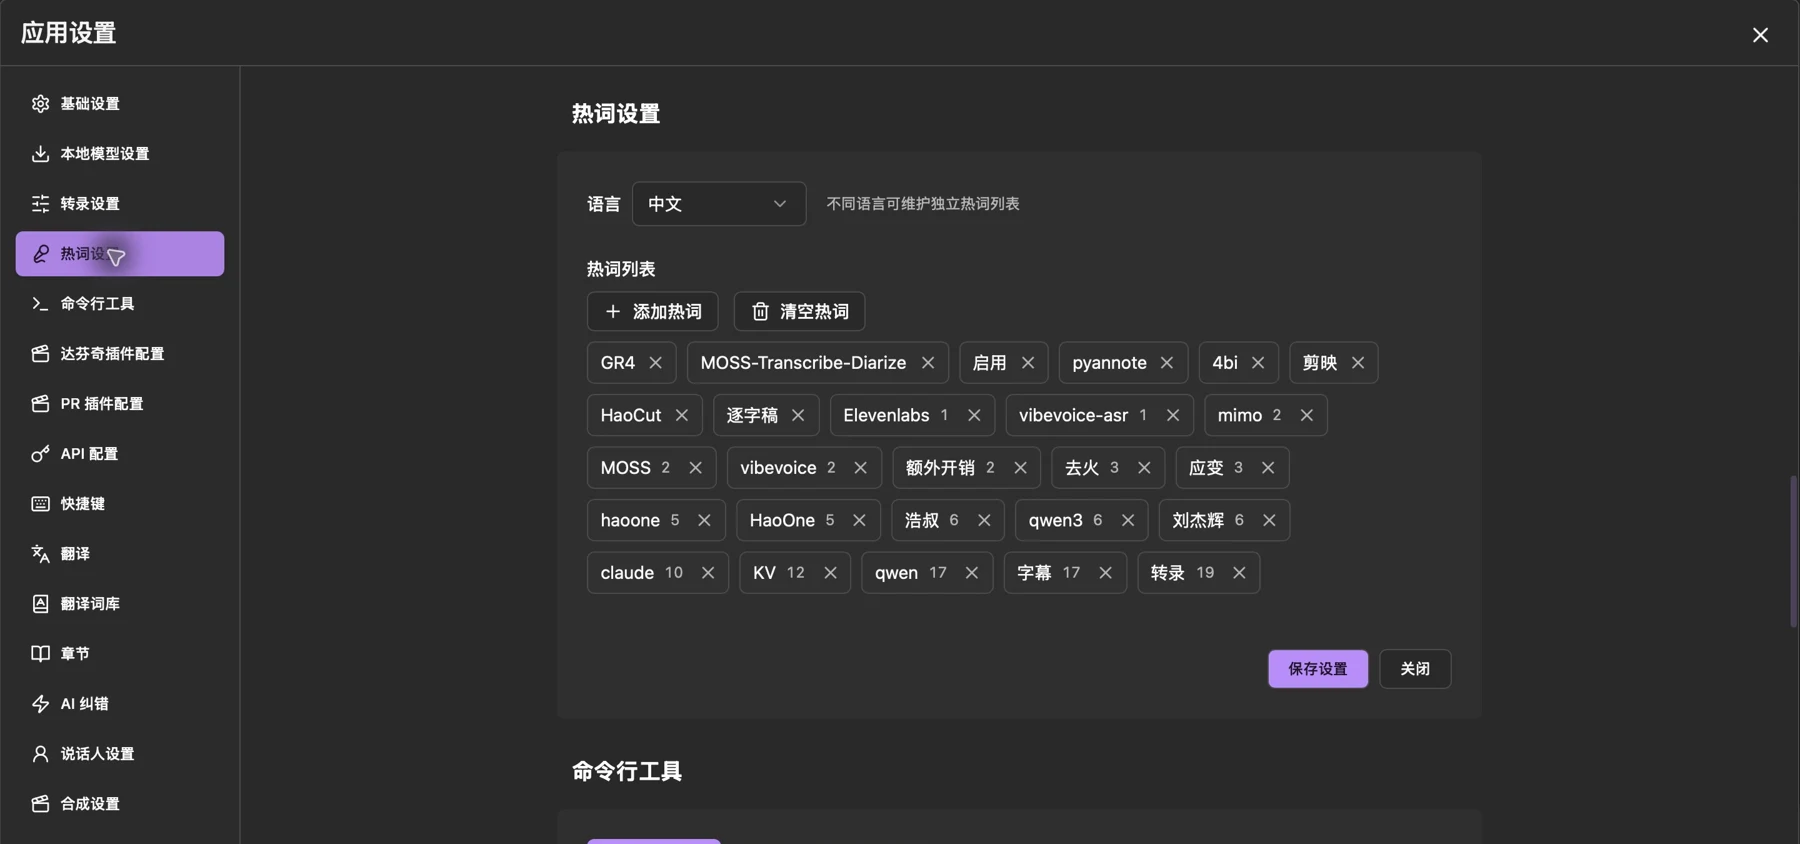Remove the KV hotword
This screenshot has width=1800, height=844.
point(830,573)
